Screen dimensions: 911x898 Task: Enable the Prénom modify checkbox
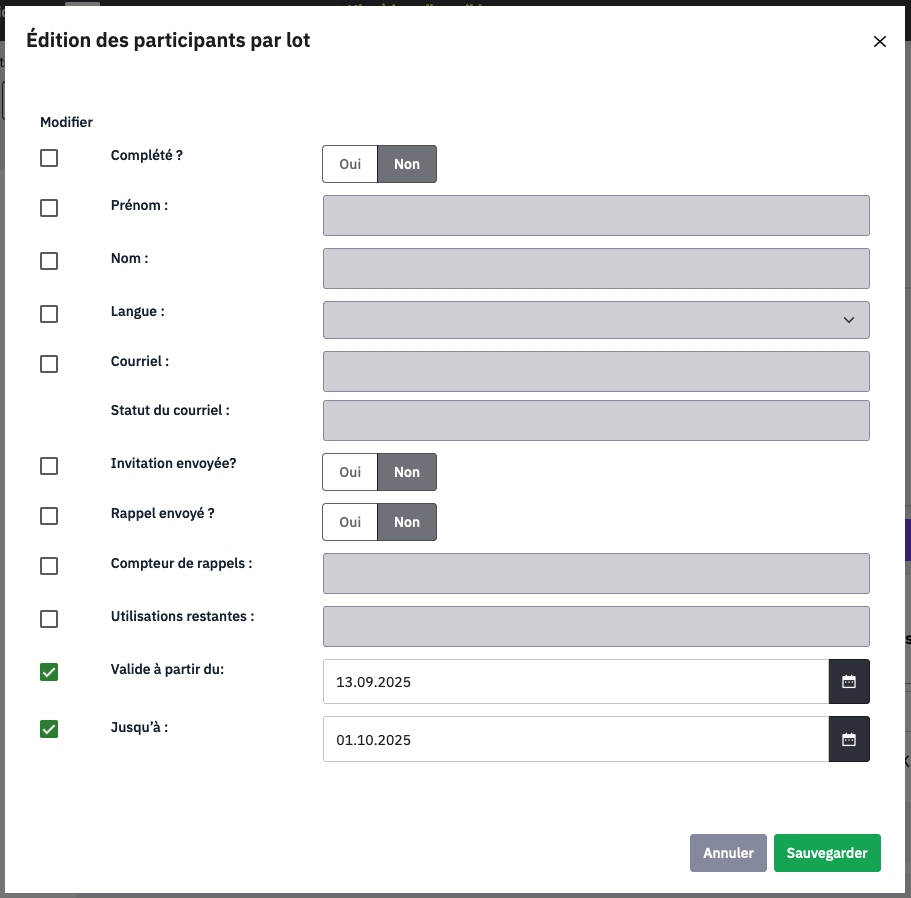(x=49, y=208)
